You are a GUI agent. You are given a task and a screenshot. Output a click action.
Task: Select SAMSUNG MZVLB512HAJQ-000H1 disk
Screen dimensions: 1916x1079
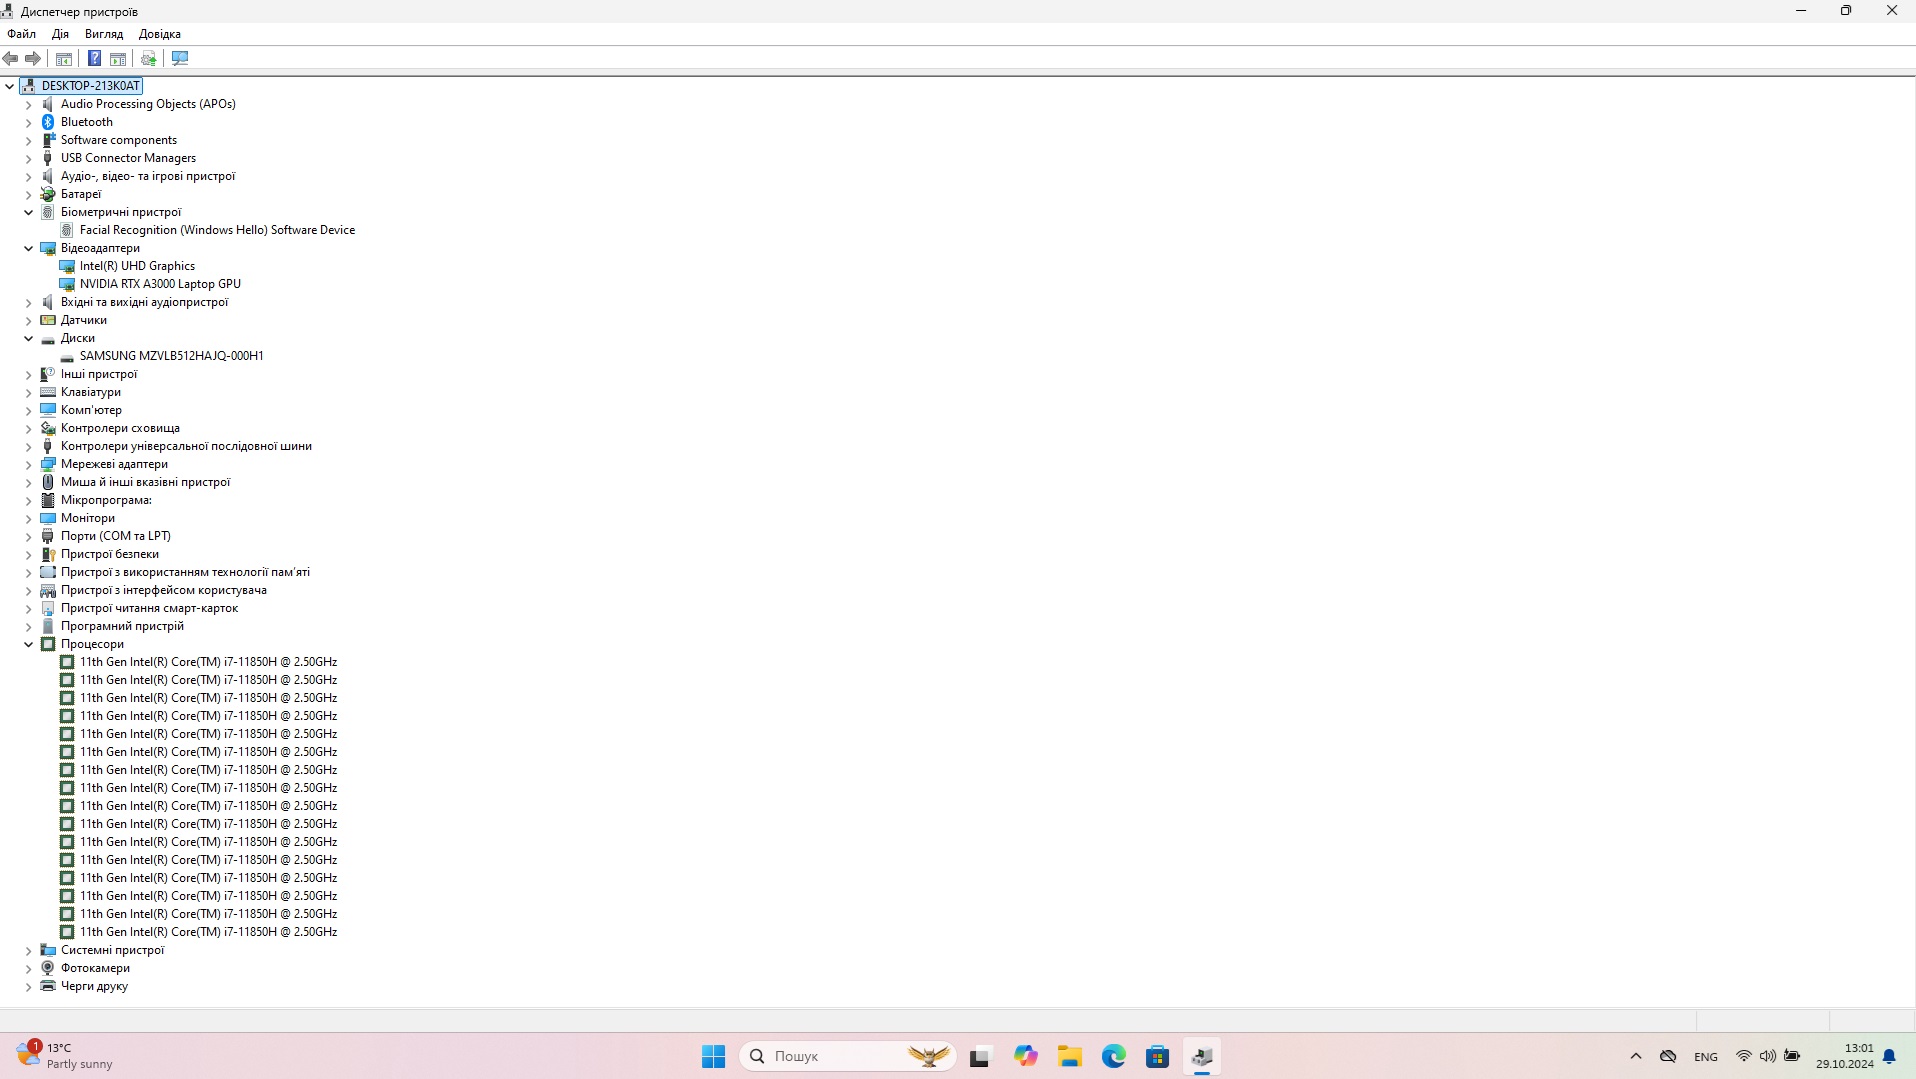tap(171, 356)
